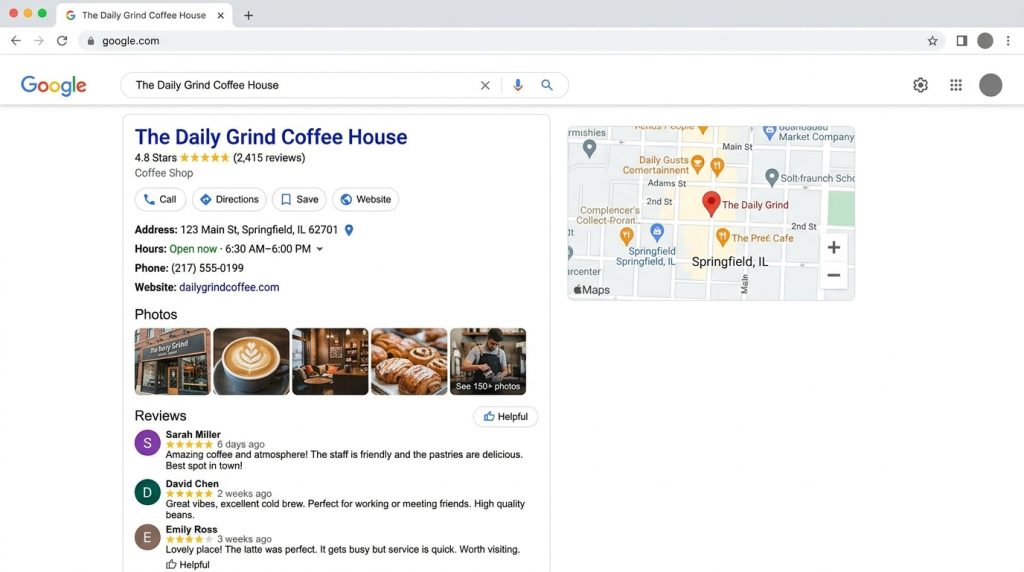Click the Maps logo on the map

pos(592,290)
